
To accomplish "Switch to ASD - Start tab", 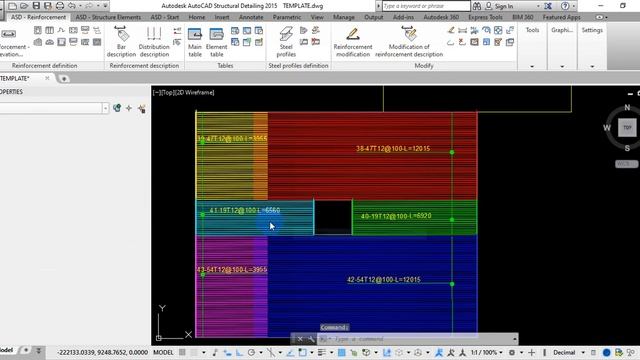I will (164, 17).
